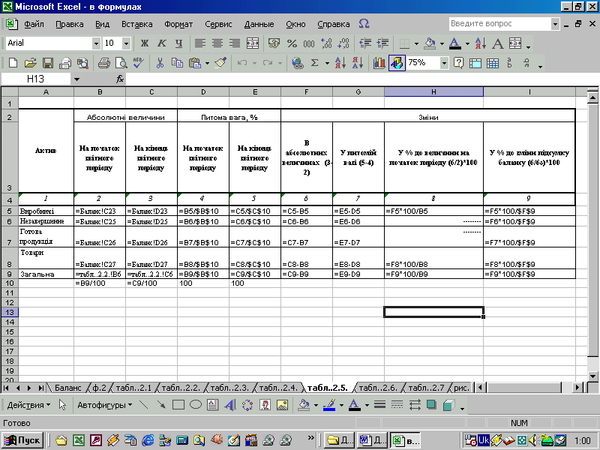Viewport: 600px width, 450px height.
Task: Click the taskbar Excel window button
Action: [x=405, y=440]
